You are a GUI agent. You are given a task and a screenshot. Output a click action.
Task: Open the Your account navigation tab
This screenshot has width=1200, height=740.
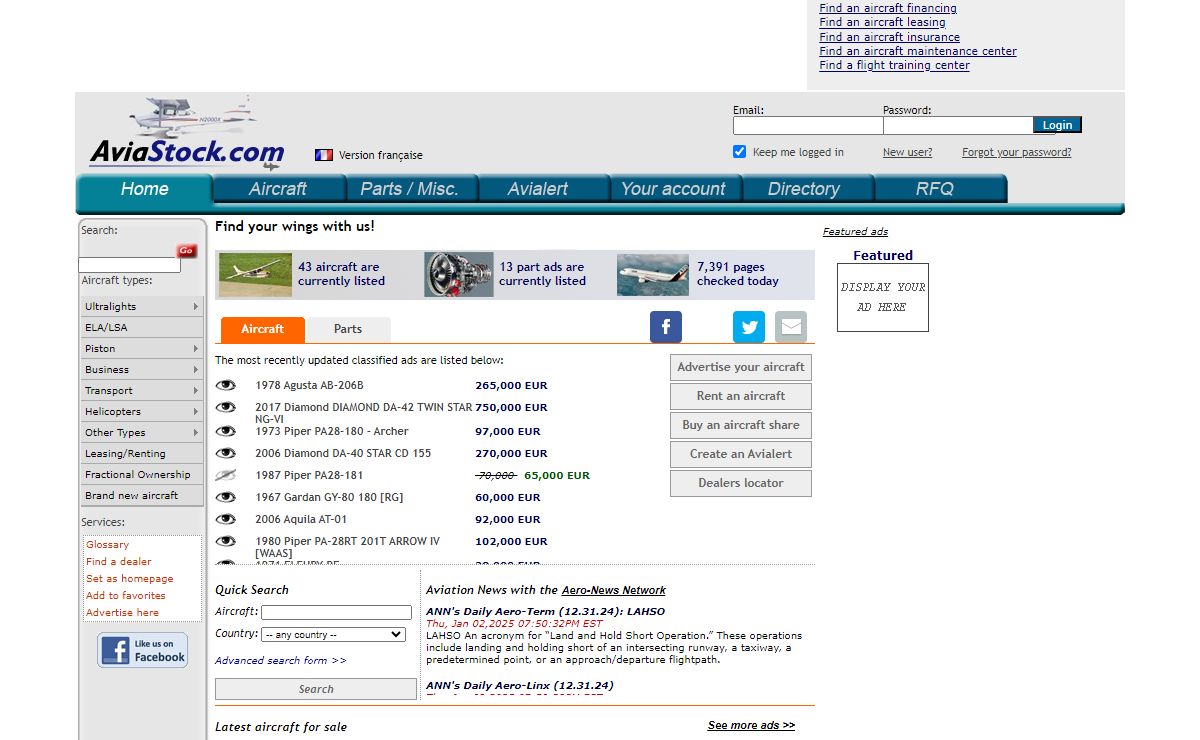675,189
